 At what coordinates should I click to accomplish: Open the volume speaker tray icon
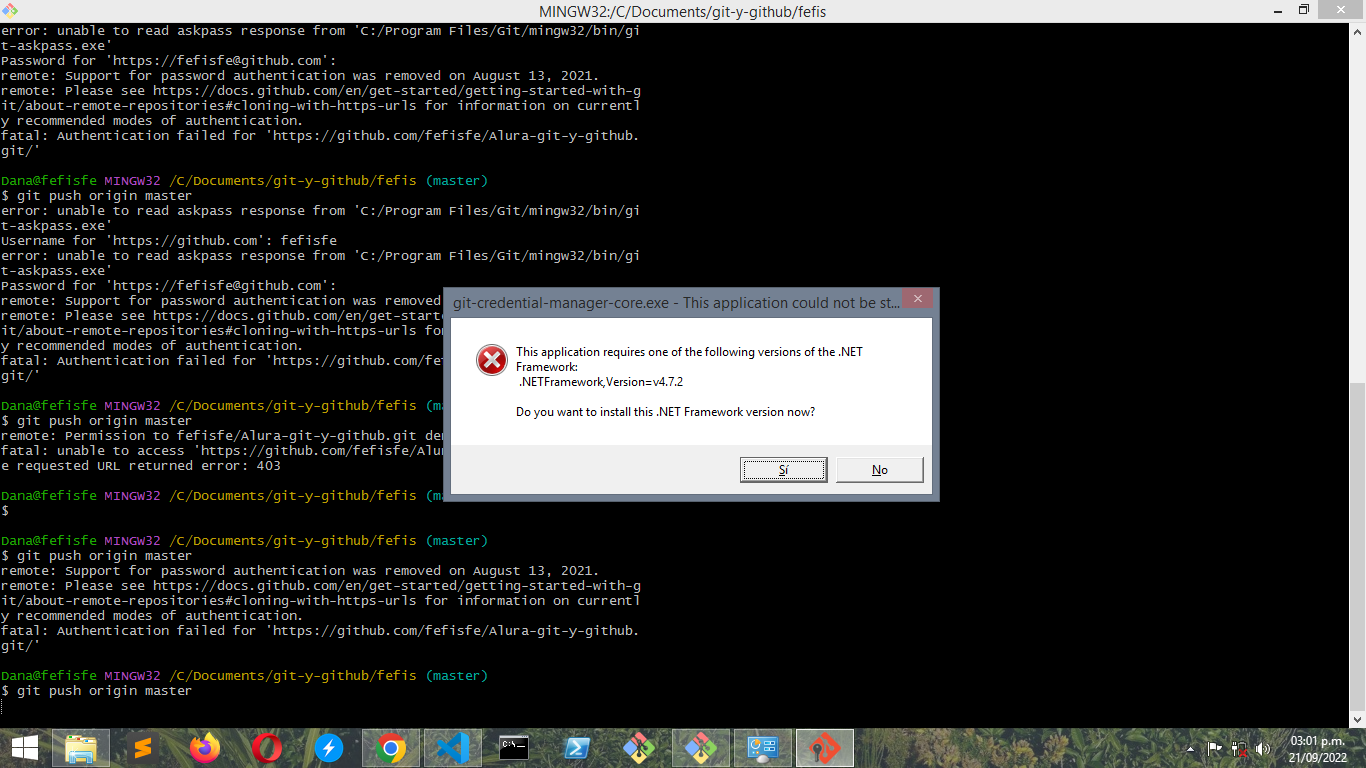click(1263, 748)
